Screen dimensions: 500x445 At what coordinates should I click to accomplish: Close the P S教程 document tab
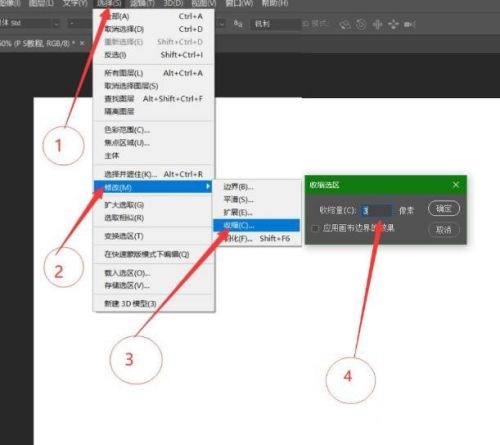[x=82, y=43]
